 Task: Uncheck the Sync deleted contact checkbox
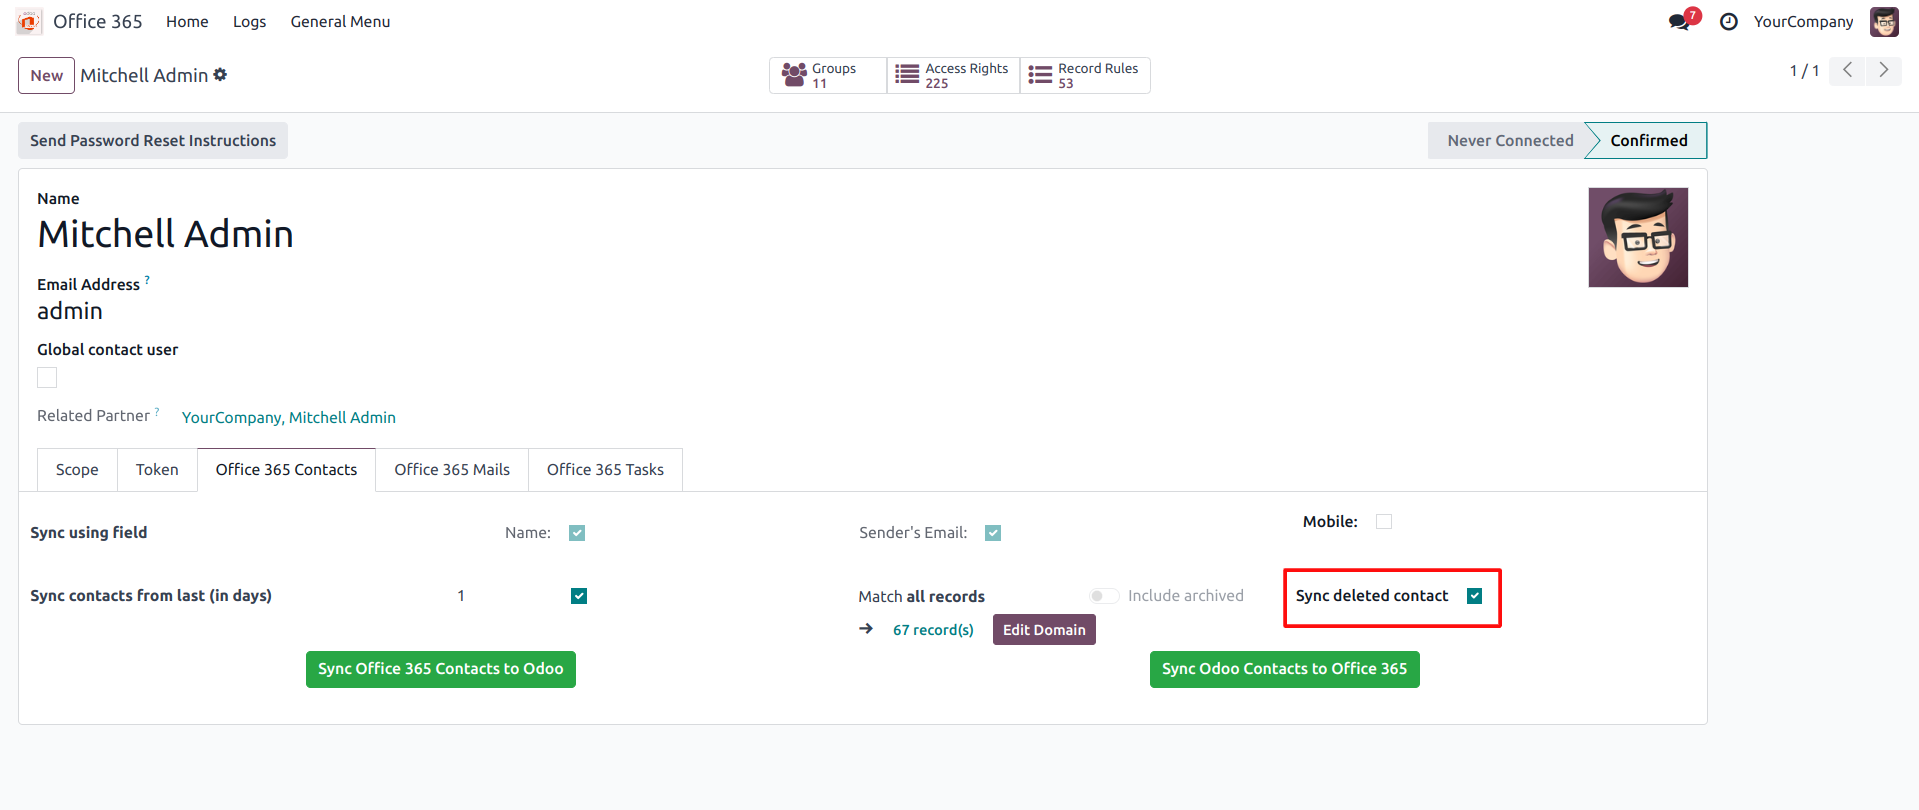1474,596
